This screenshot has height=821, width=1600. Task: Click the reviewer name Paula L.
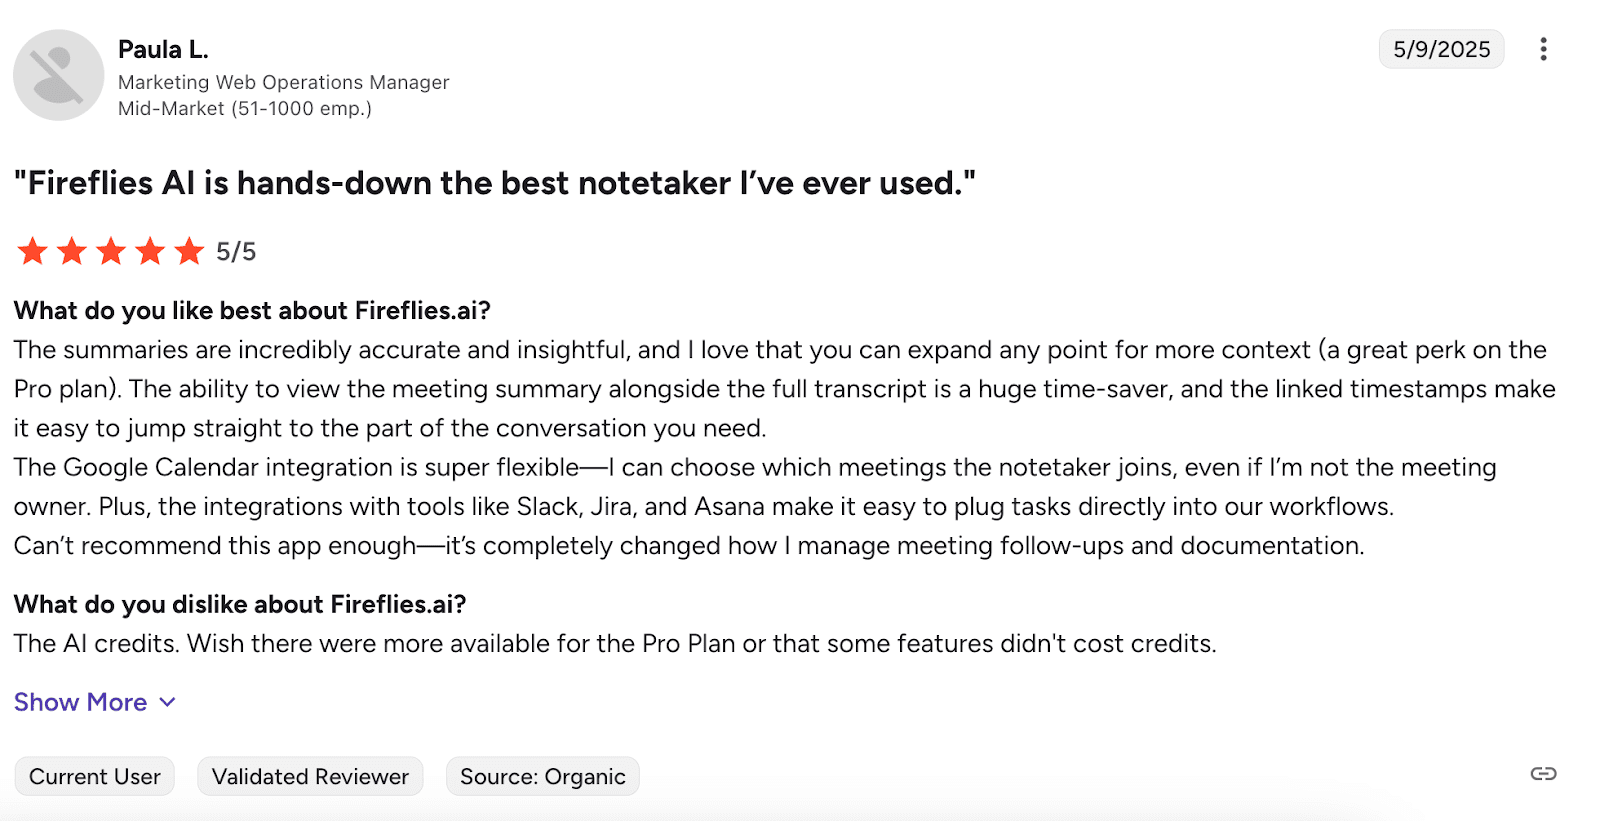coord(163,49)
